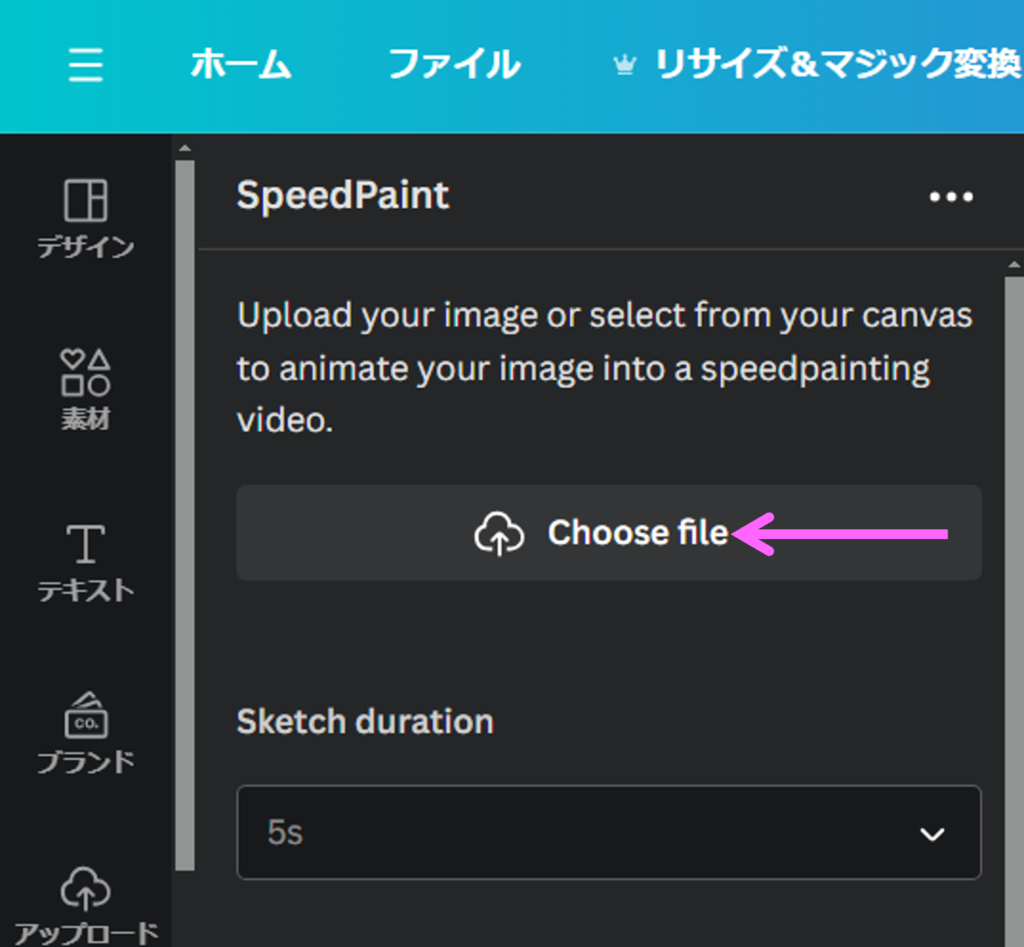This screenshot has width=1024, height=947.
Task: Select the テキスト tool in sidebar
Action: coord(86,562)
